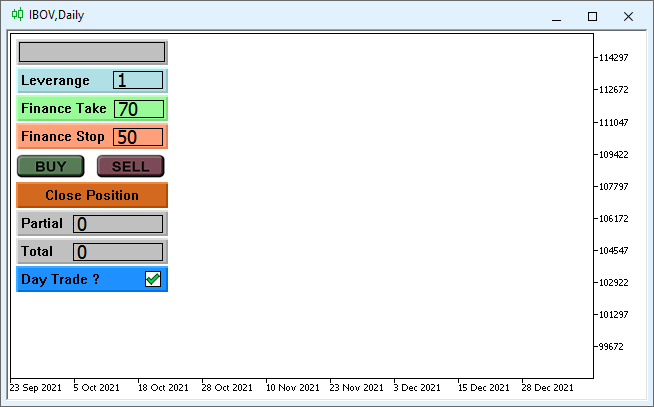Click the Total amount field
This screenshot has height=407, width=654.
click(x=118, y=252)
